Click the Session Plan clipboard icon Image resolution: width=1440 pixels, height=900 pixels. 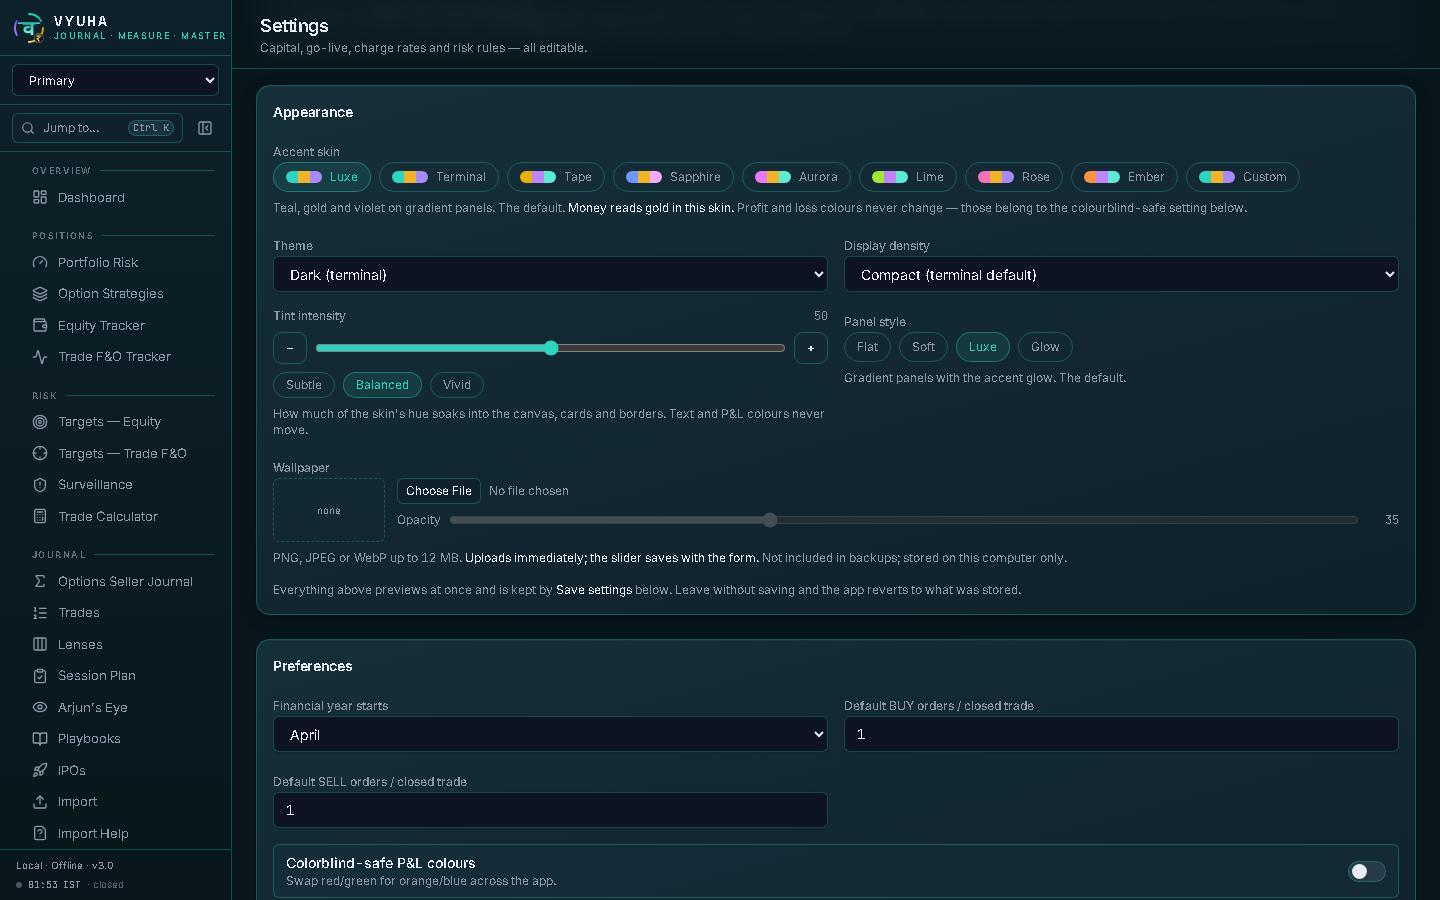tap(40, 676)
